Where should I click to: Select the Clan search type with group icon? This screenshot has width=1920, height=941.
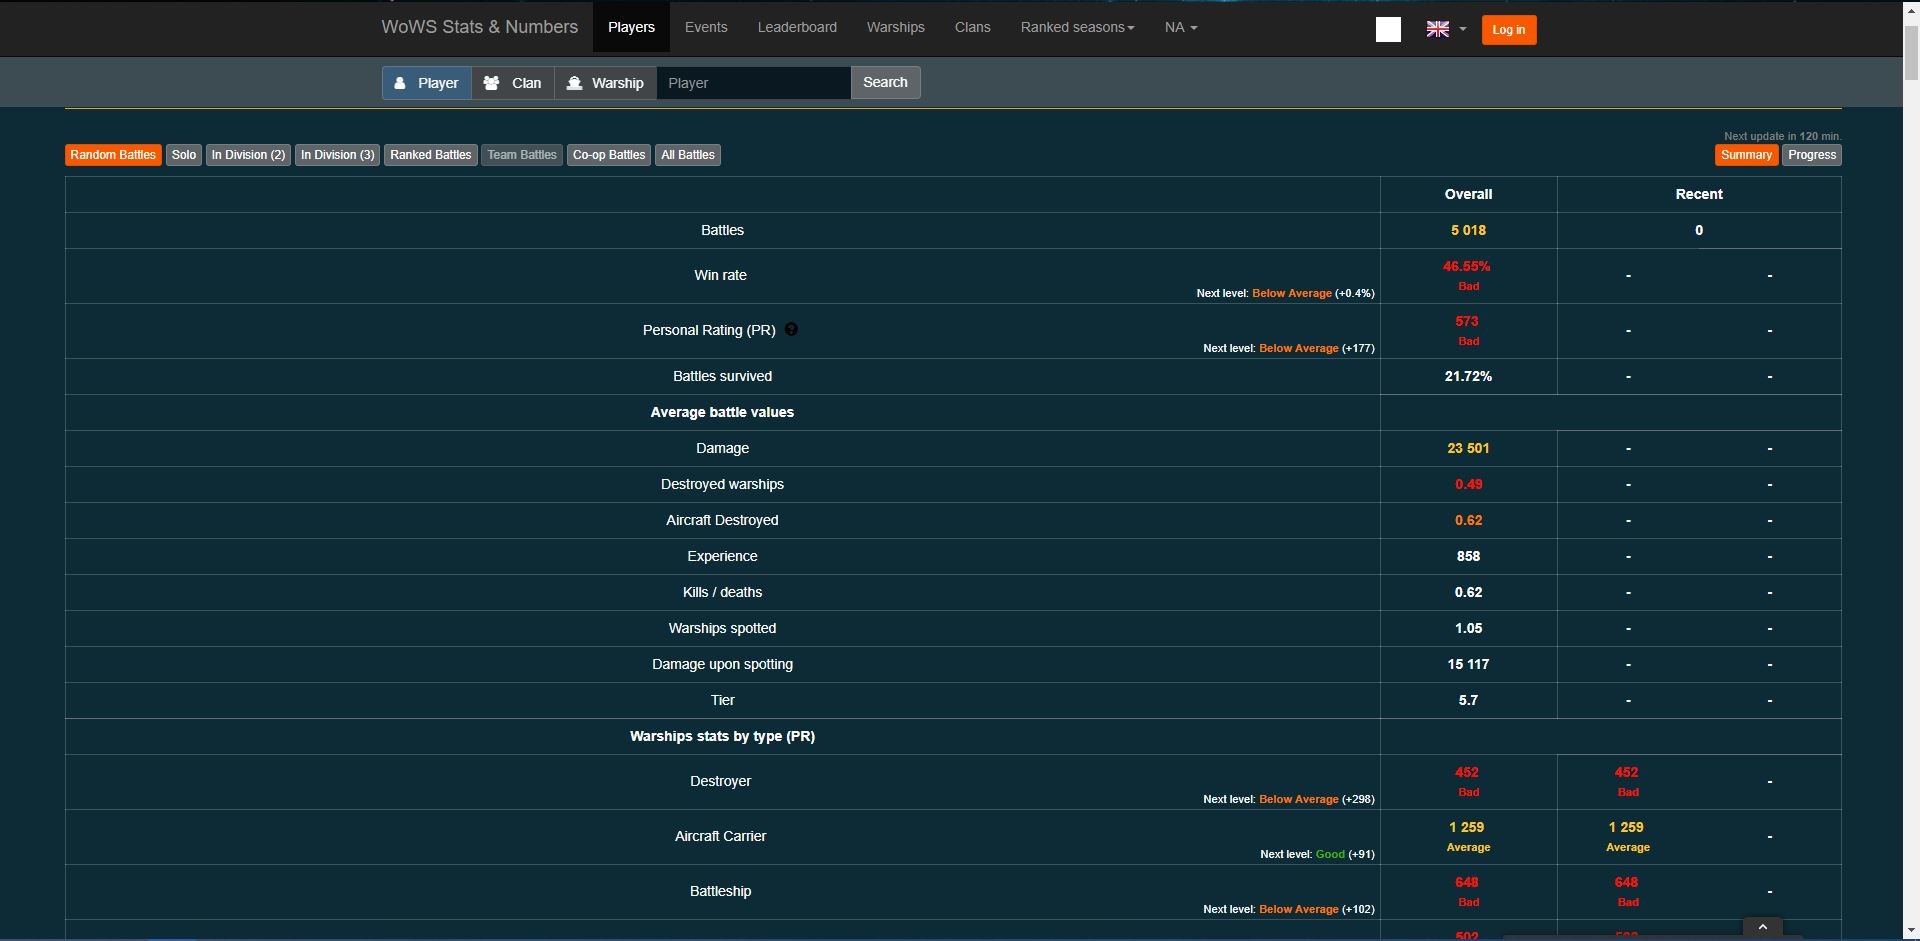pos(513,83)
